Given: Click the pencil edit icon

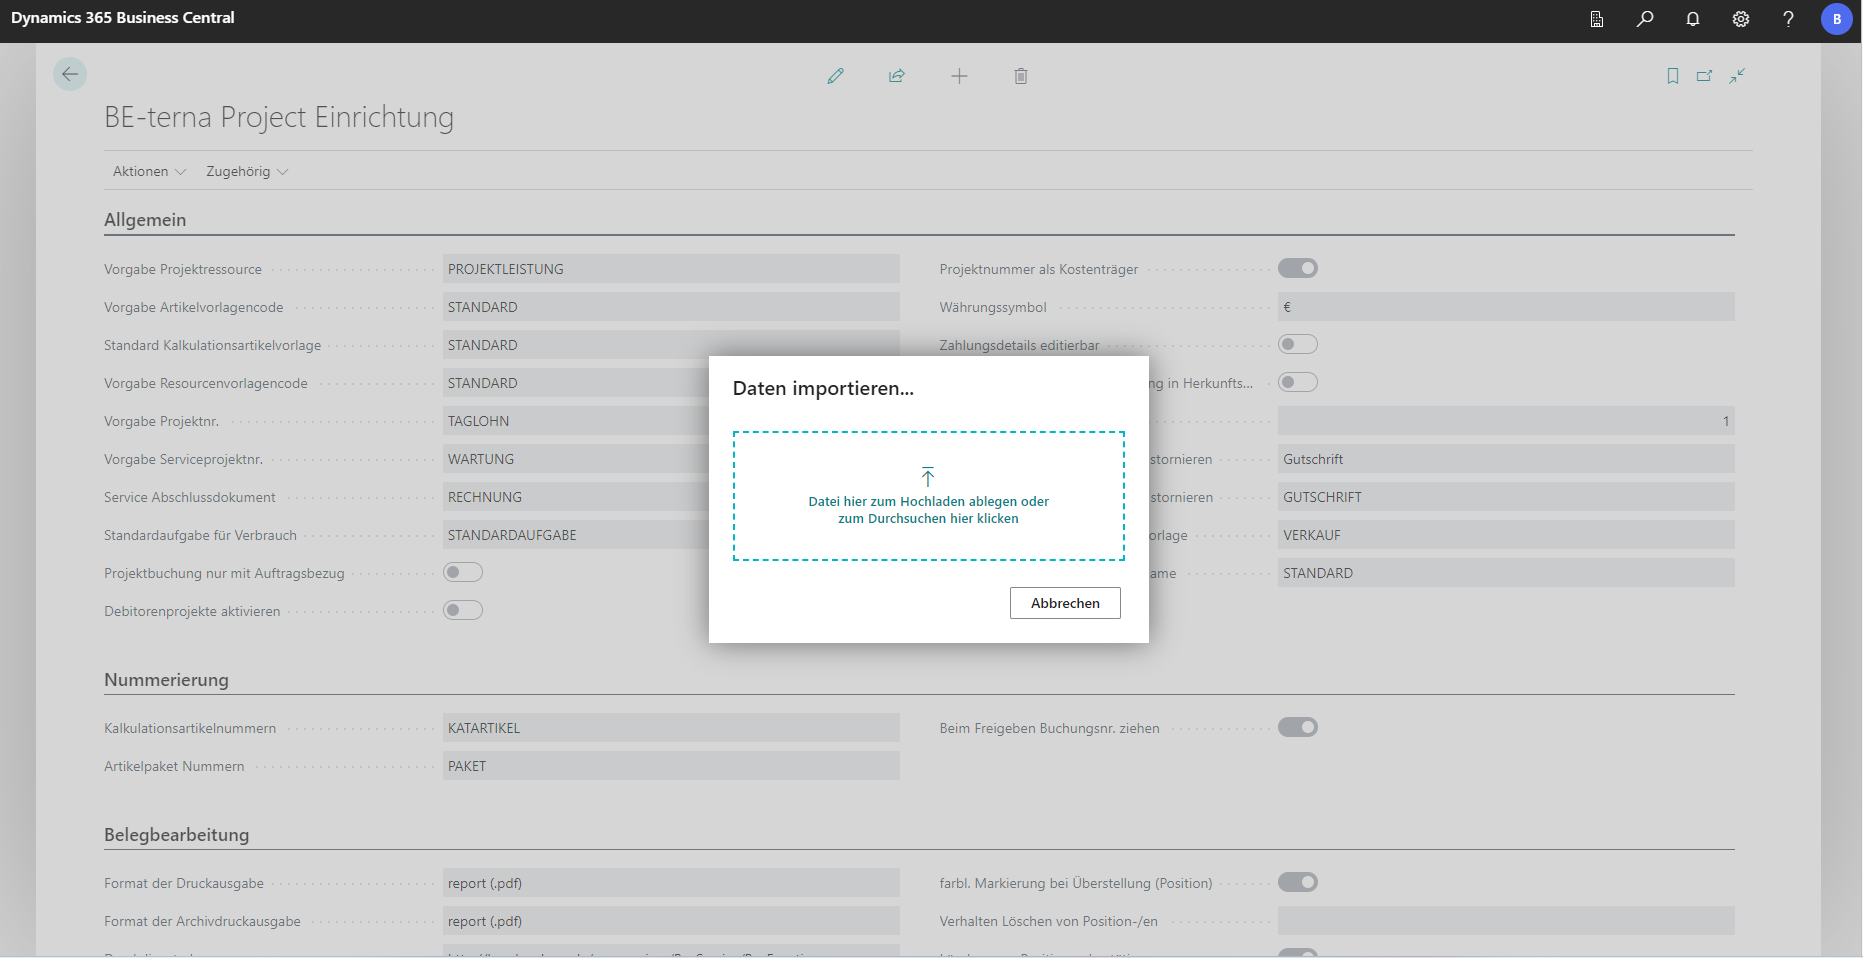Looking at the screenshot, I should coord(836,76).
